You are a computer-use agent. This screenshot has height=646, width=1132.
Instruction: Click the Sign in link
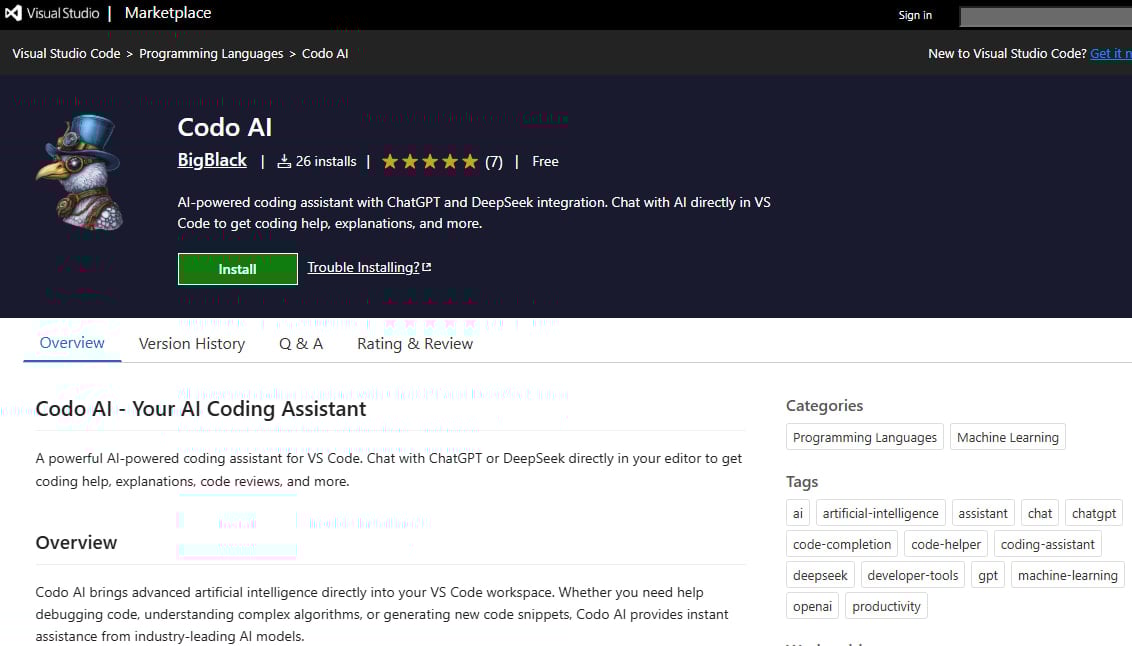click(x=914, y=15)
